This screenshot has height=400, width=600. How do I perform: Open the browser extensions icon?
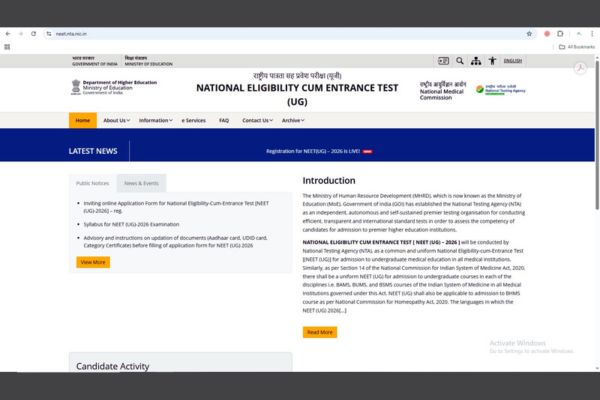(x=559, y=33)
